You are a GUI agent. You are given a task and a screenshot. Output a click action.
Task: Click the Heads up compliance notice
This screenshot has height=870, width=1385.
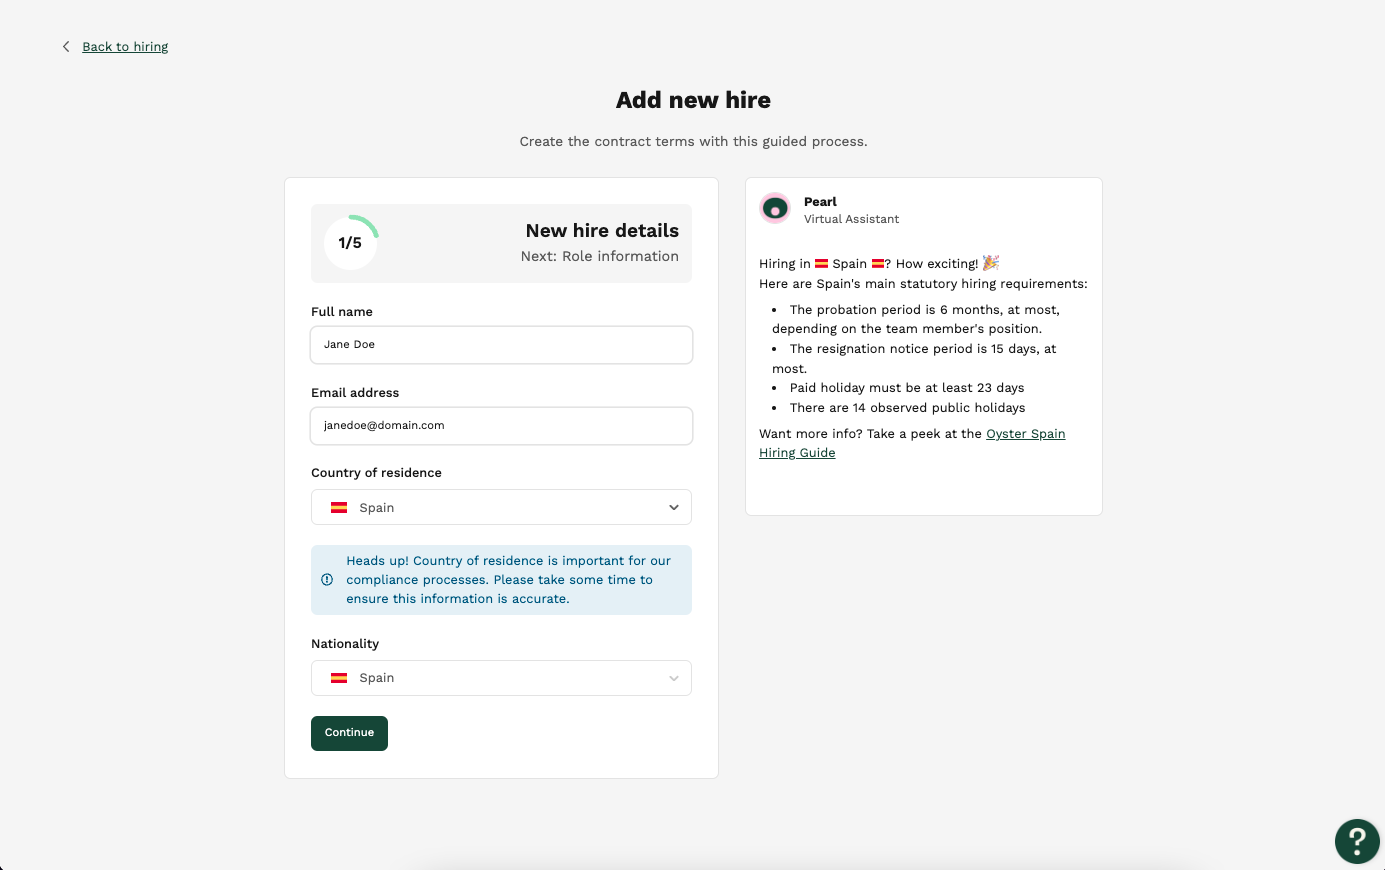501,580
